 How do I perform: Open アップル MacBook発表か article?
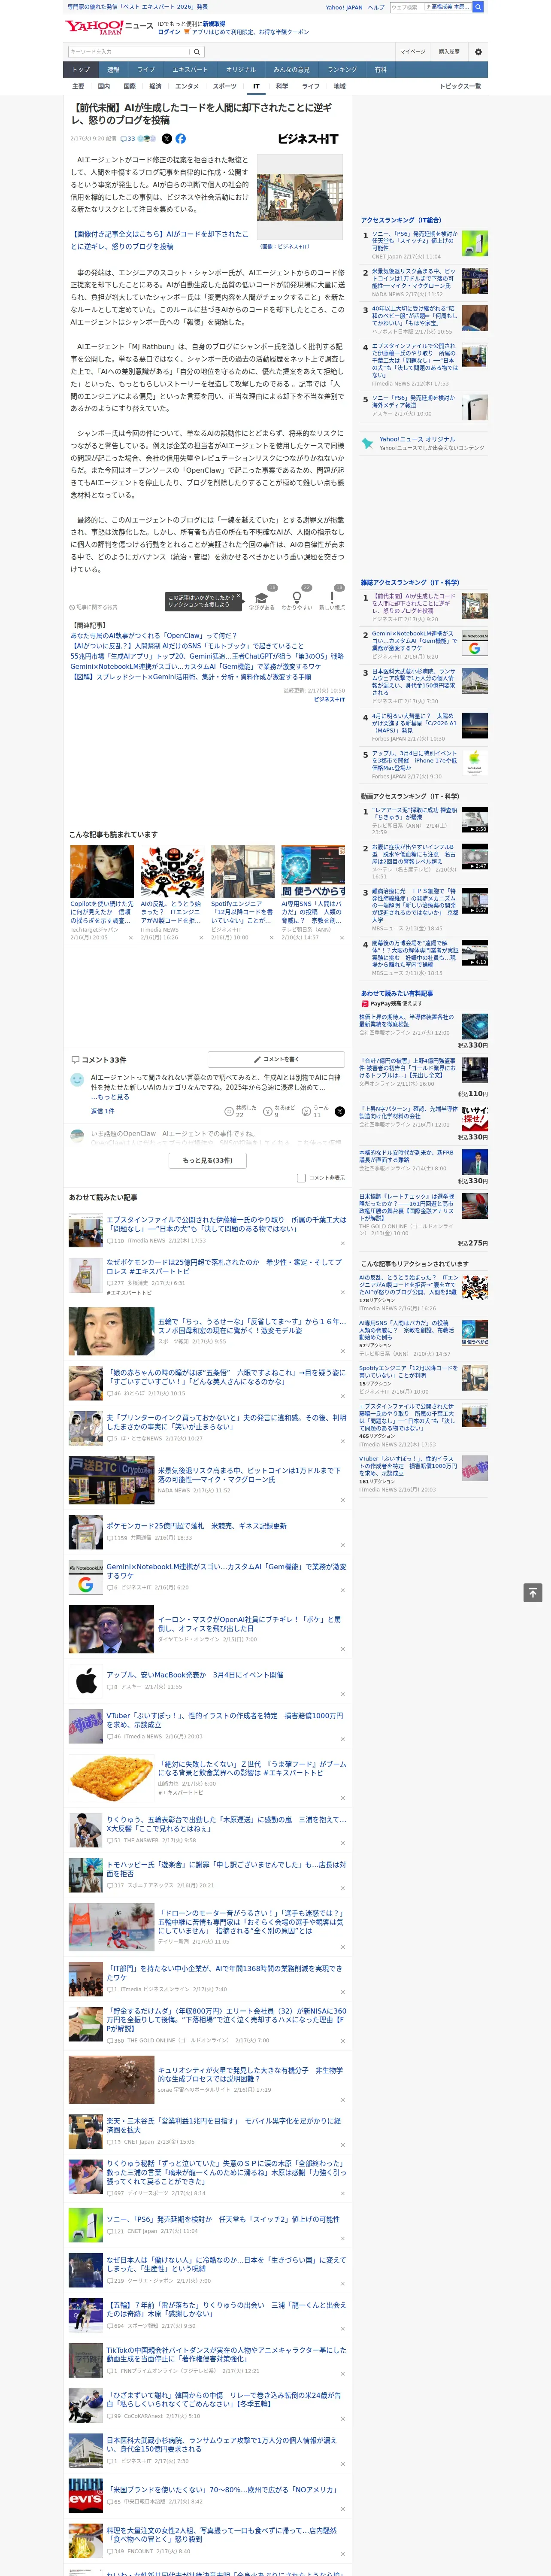point(195,1675)
